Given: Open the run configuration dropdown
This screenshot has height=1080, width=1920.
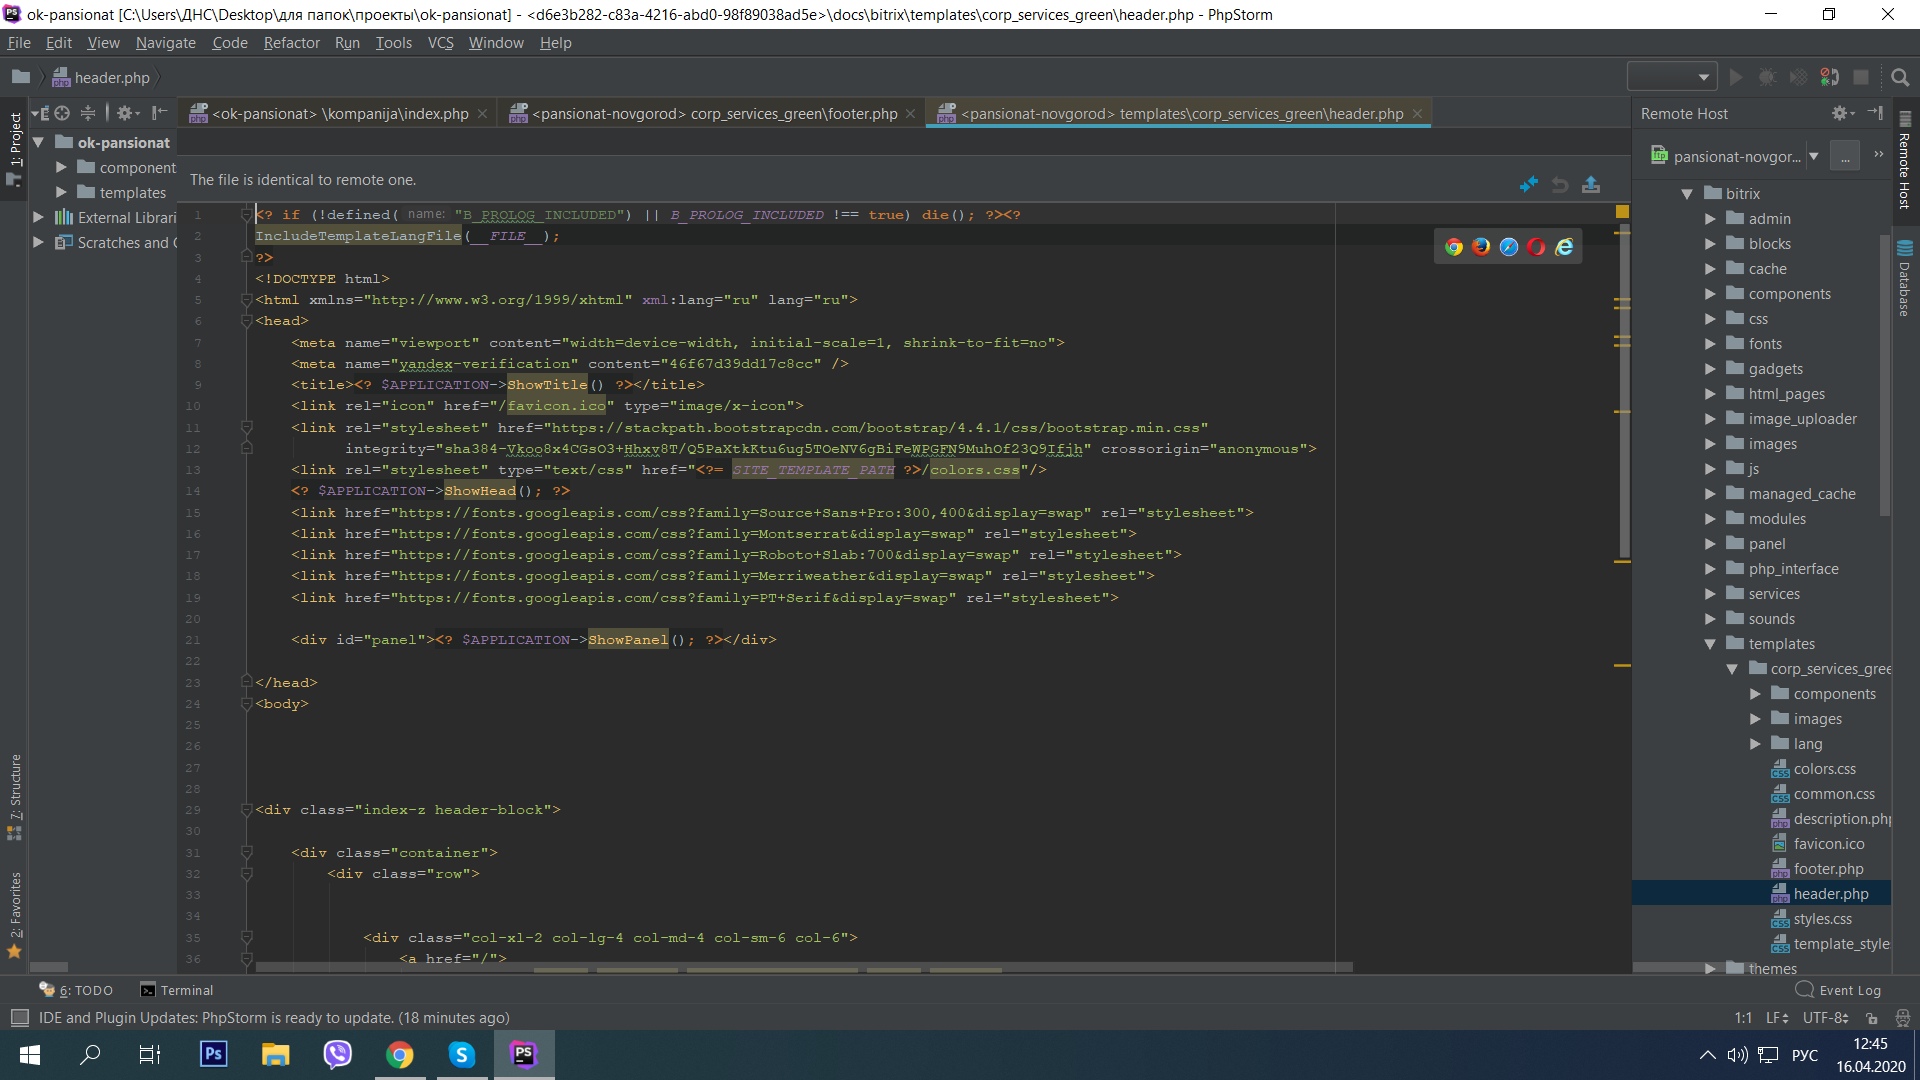Looking at the screenshot, I should pos(1671,77).
